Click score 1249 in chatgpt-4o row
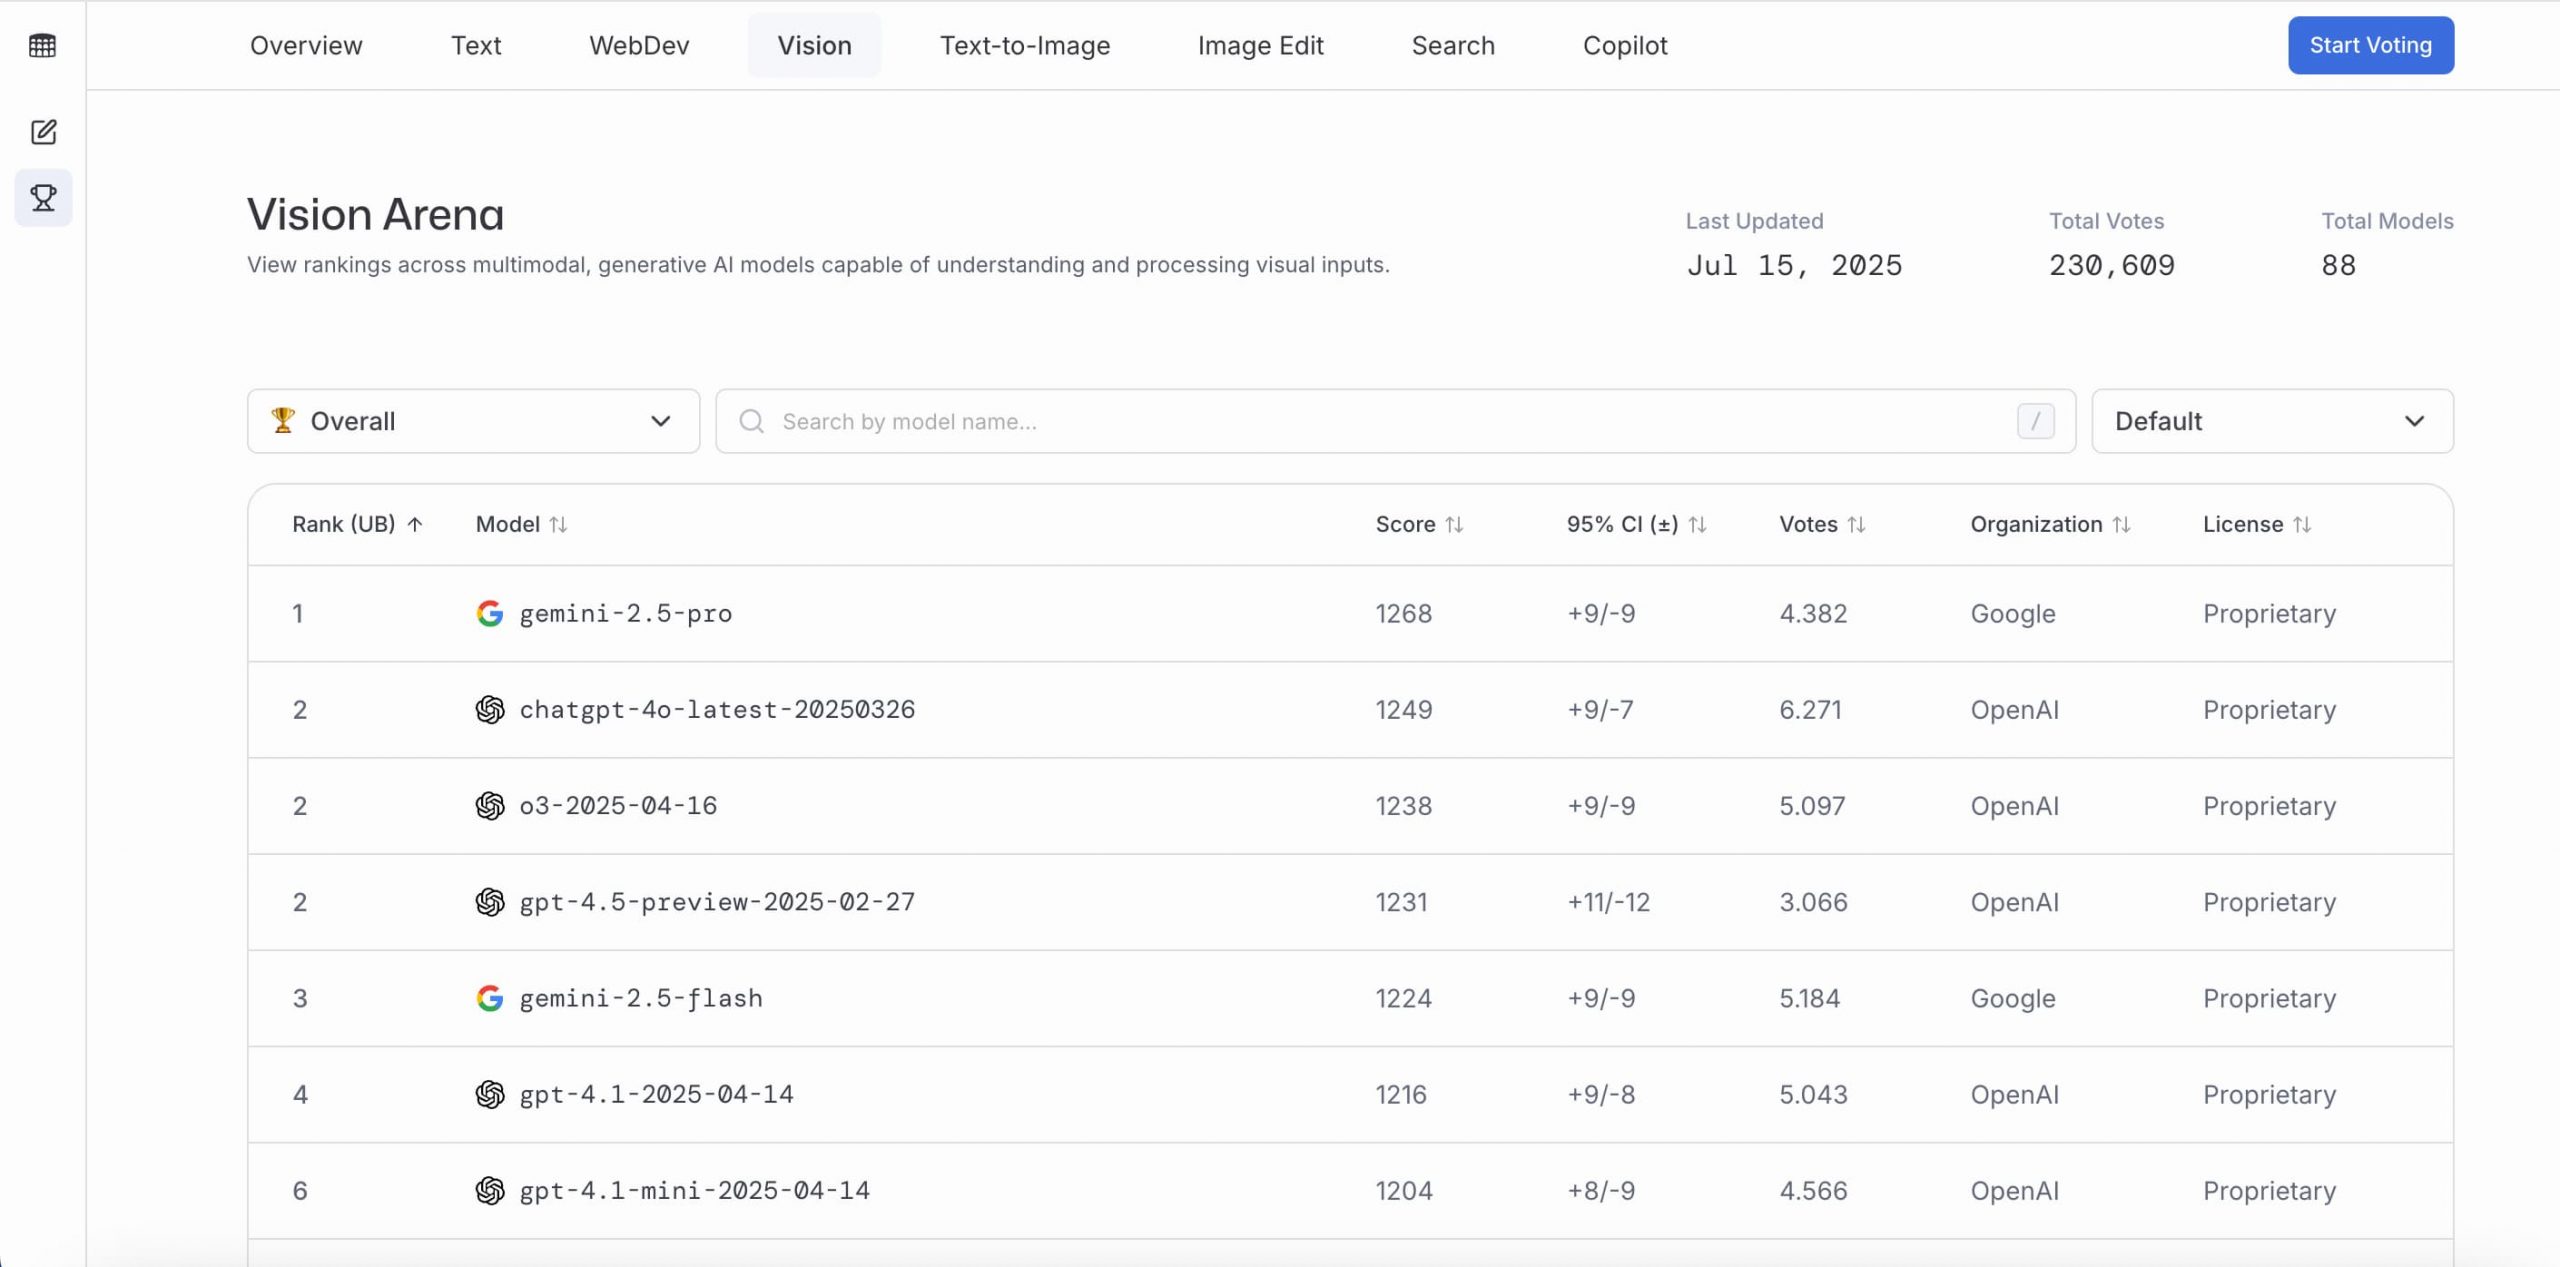Screen dimensions: 2560x1267 point(1403,709)
